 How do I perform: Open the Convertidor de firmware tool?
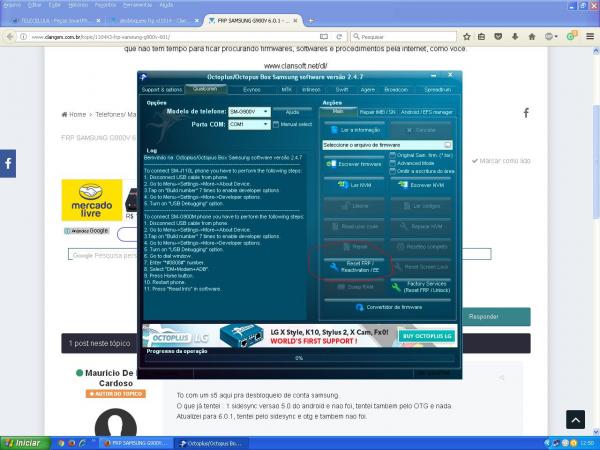coord(388,307)
